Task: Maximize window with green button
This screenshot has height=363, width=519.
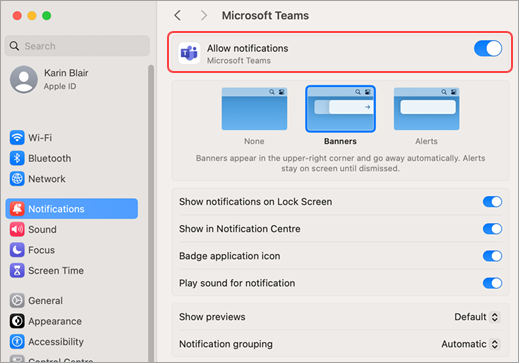Action: click(x=47, y=16)
